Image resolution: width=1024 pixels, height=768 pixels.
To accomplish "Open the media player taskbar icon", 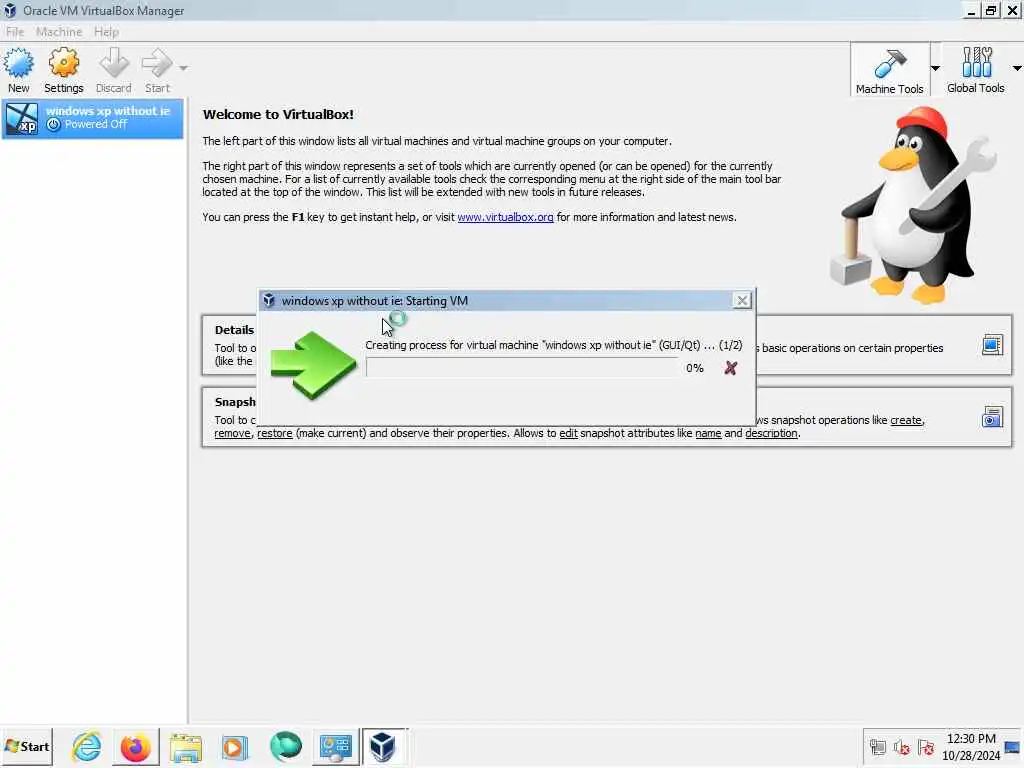I will pos(235,746).
